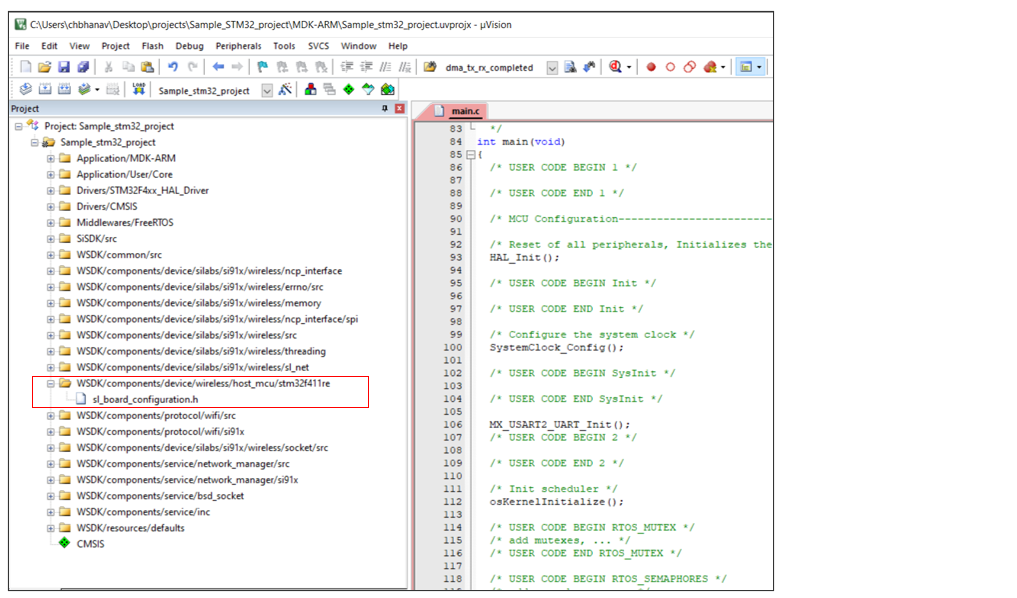Expand the Drivers/CMSIS folder node
Screen dimensions: 1017x598
[50, 207]
